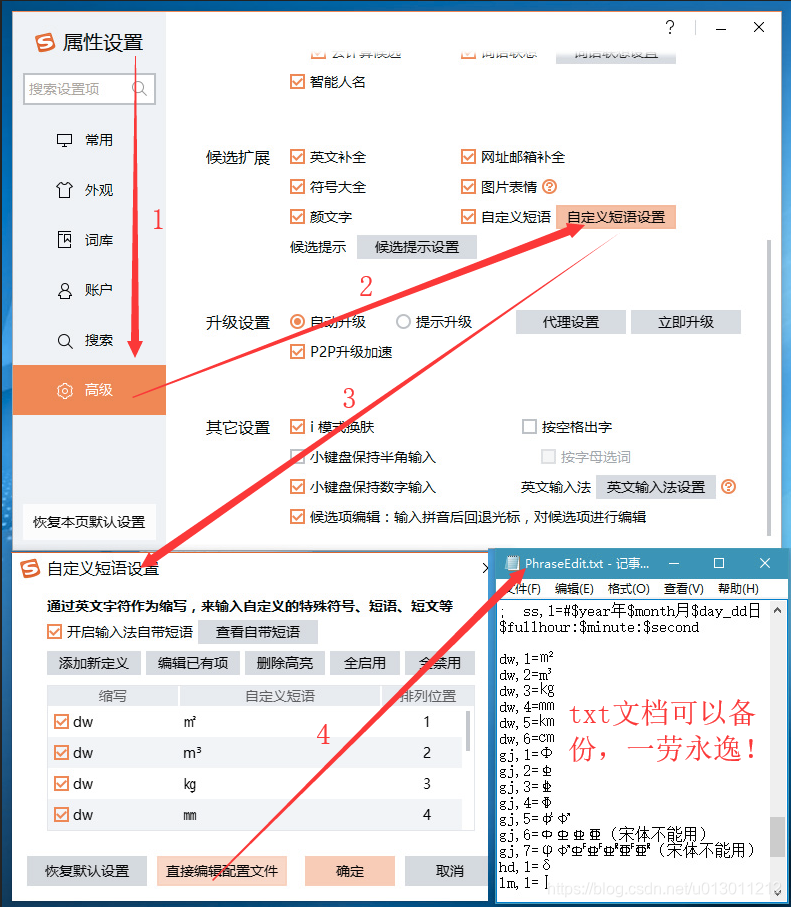Click 恢复默认设置 in phrase dialog
Image resolution: width=791 pixels, height=907 pixels.
click(x=87, y=871)
